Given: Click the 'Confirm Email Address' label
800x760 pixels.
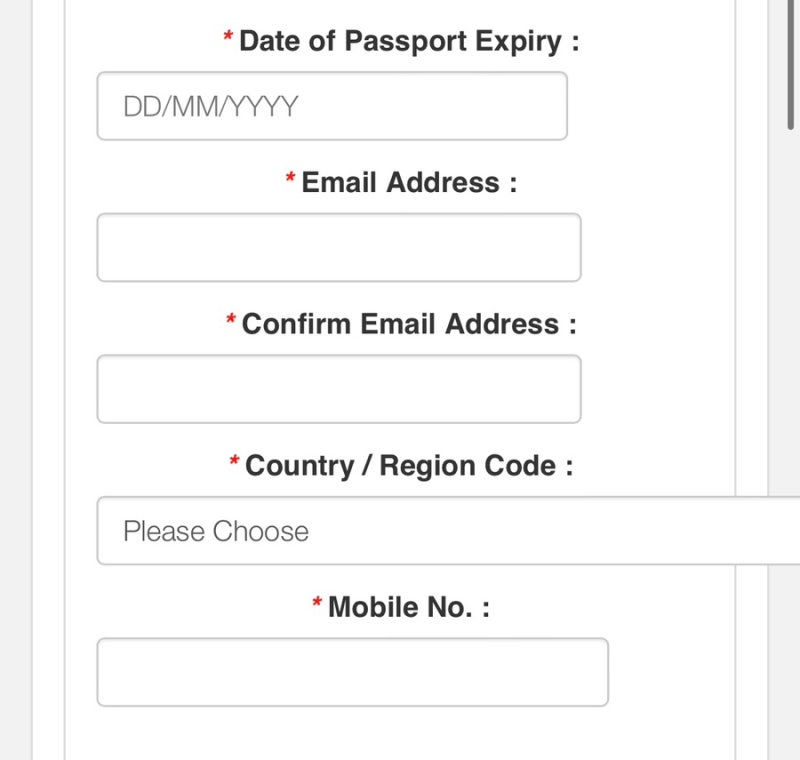Looking at the screenshot, I should point(409,325).
